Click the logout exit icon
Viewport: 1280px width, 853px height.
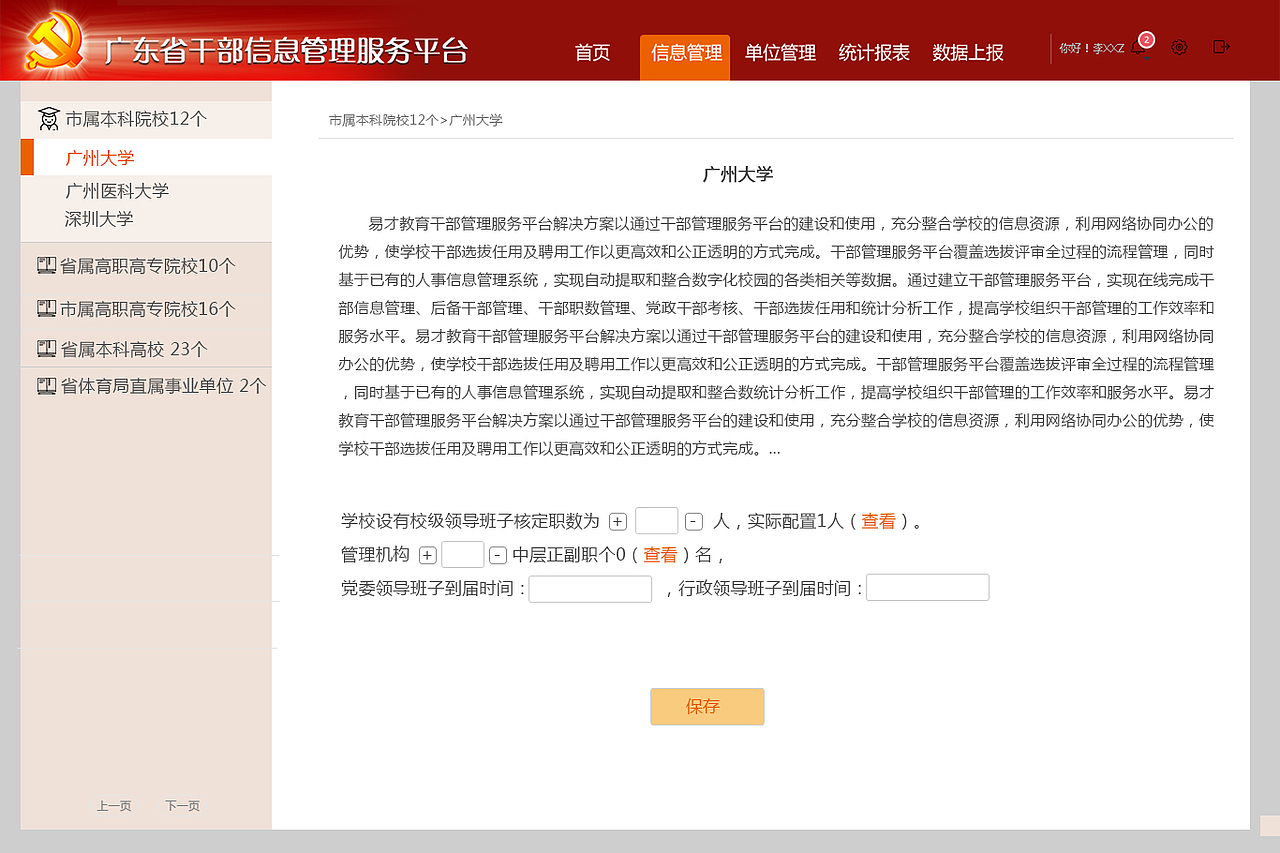(x=1221, y=46)
